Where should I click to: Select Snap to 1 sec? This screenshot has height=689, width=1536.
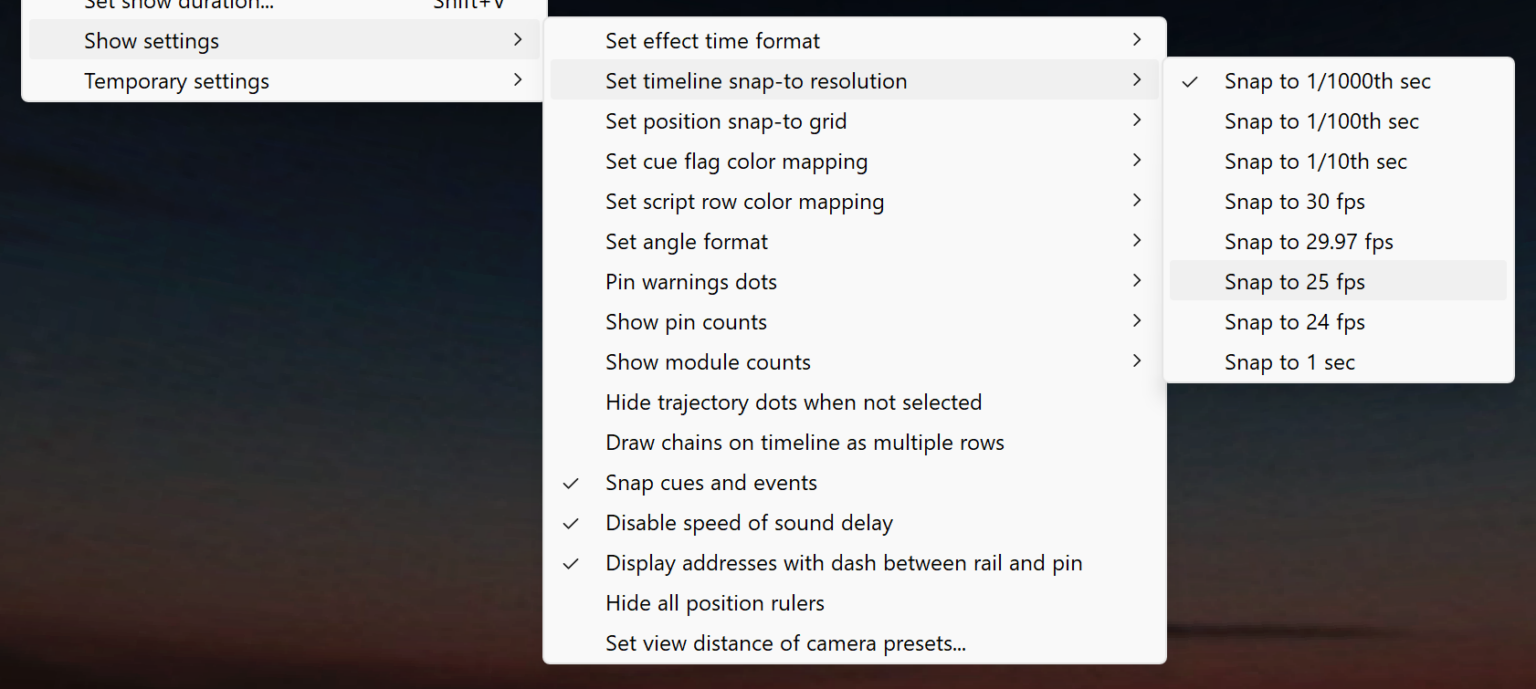tap(1289, 362)
